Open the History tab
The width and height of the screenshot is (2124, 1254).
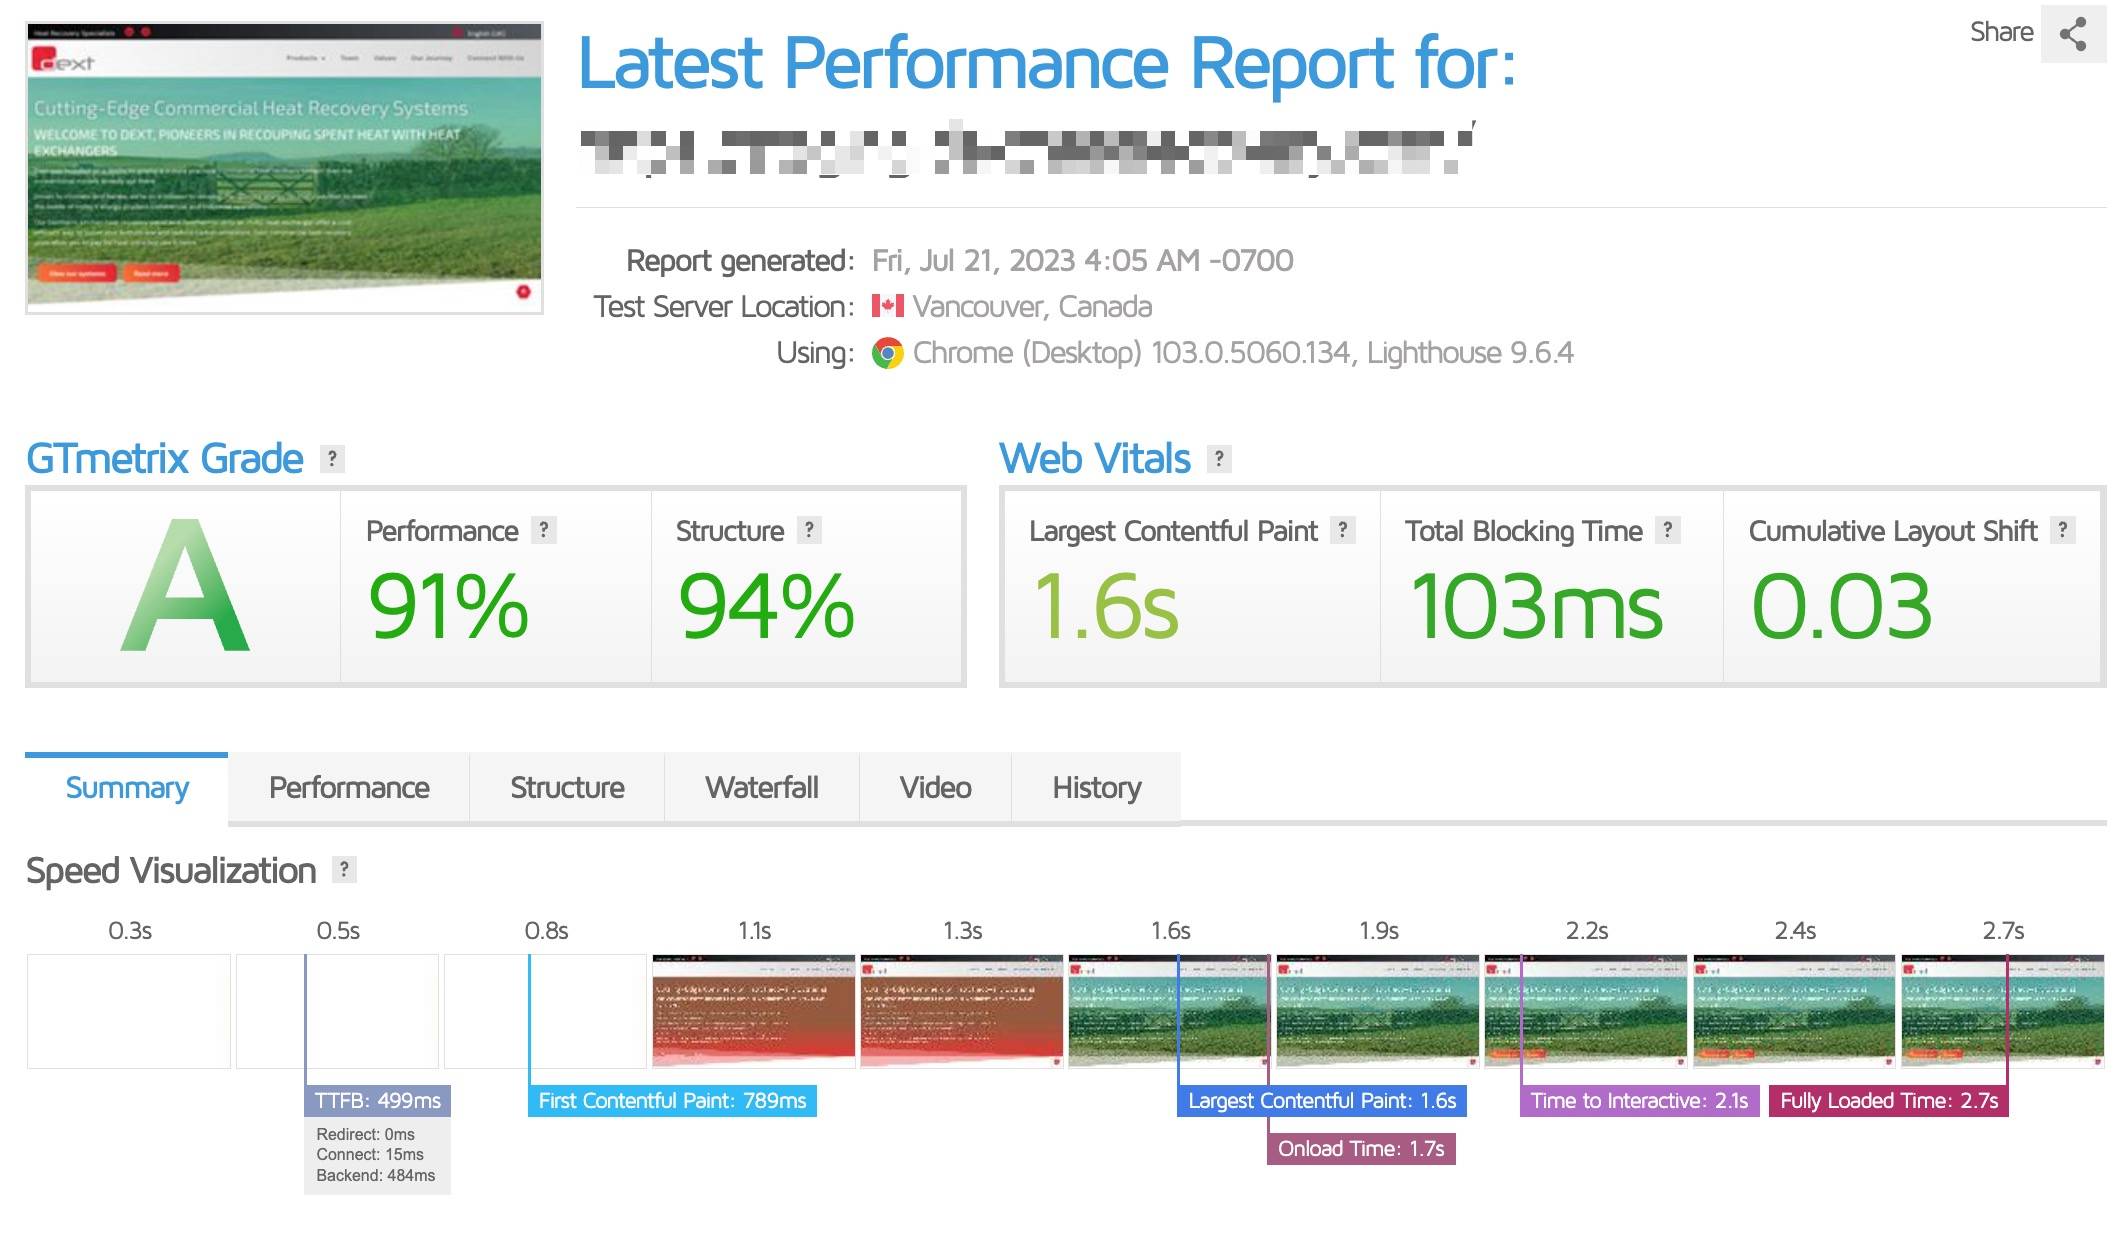(1096, 788)
